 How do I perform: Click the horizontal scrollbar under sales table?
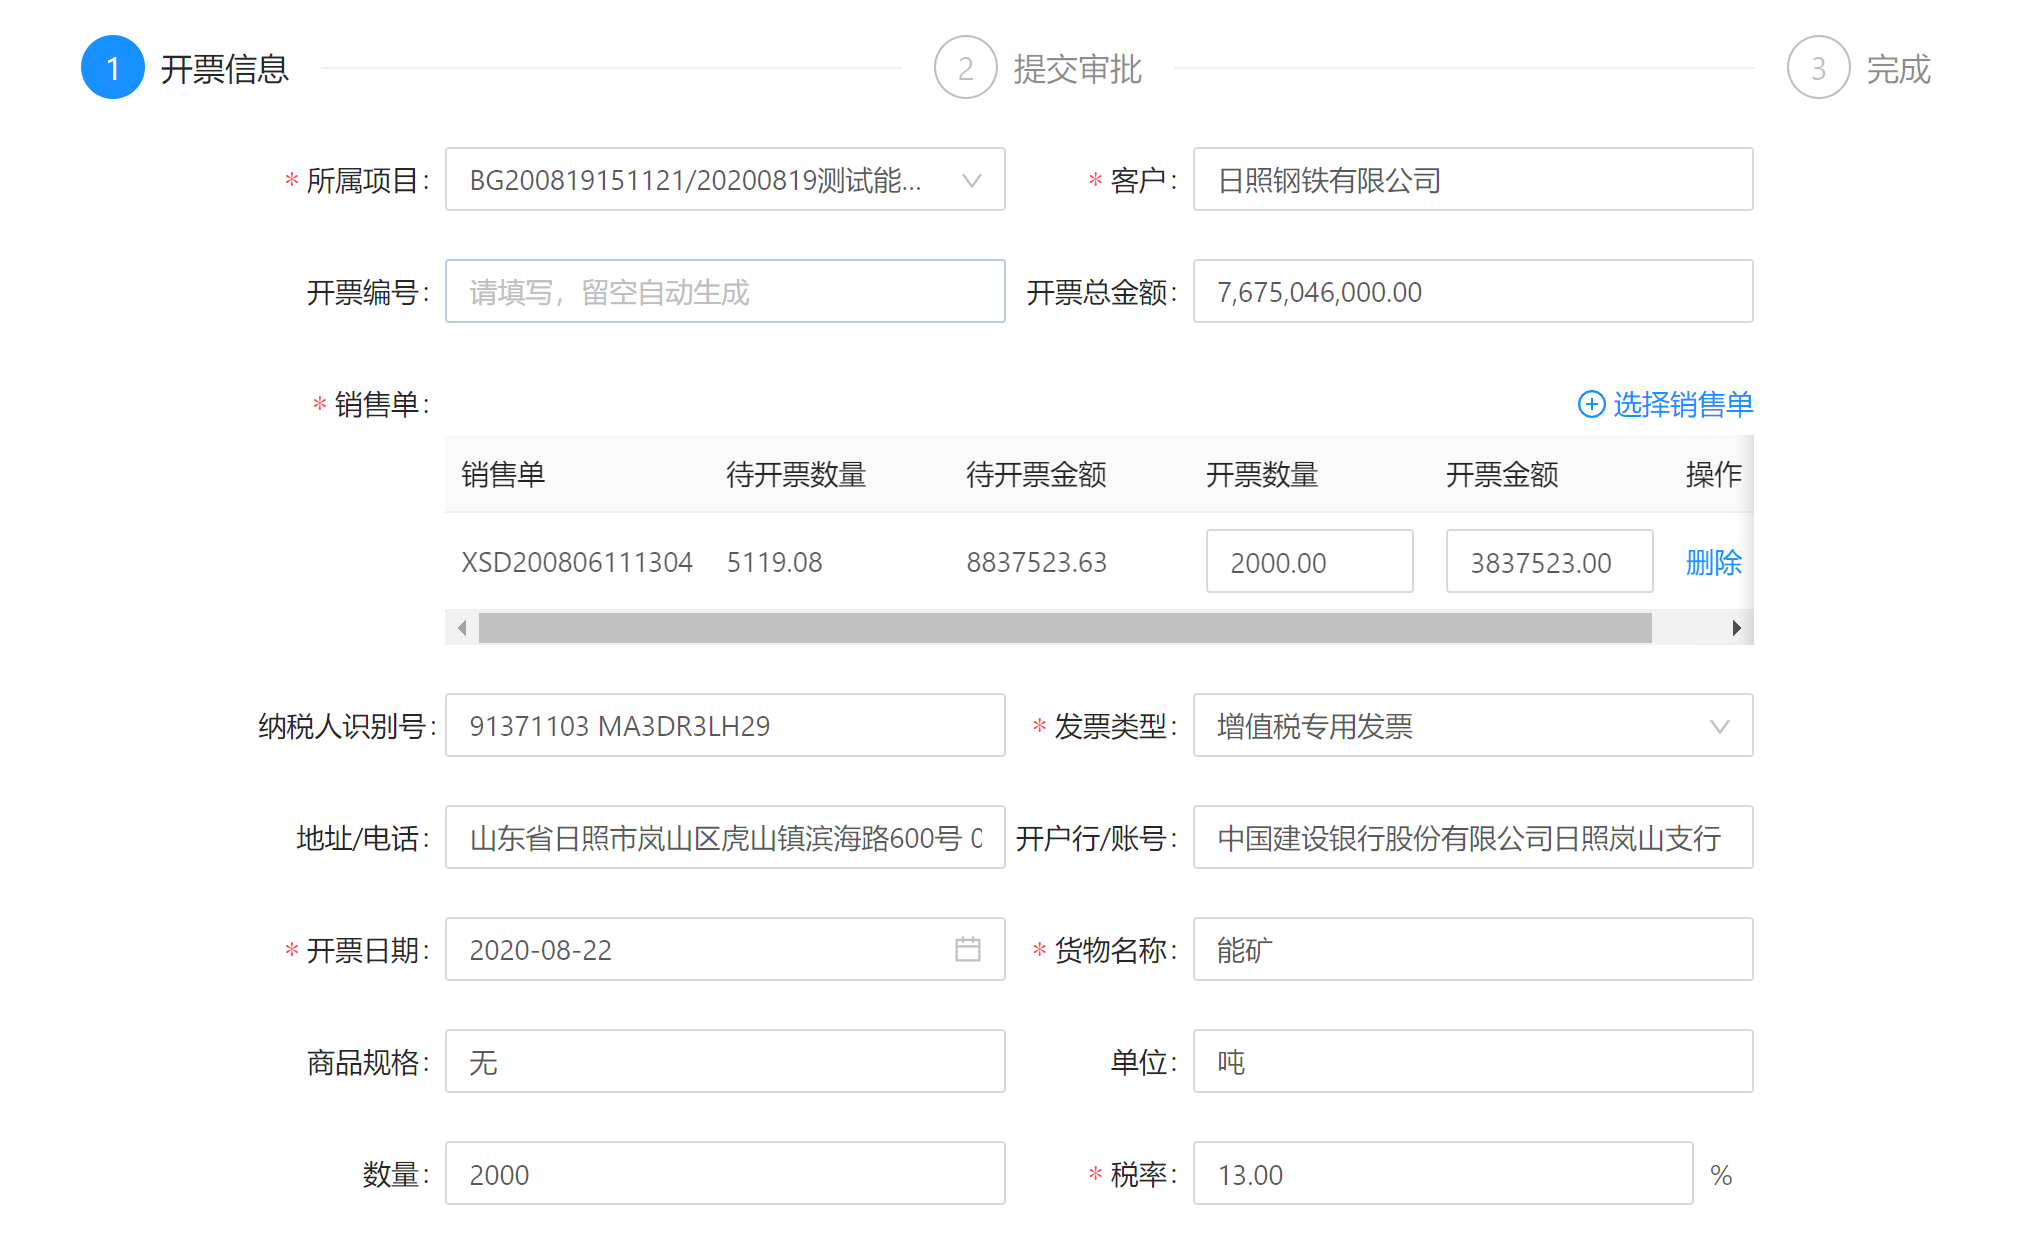(x=1064, y=628)
